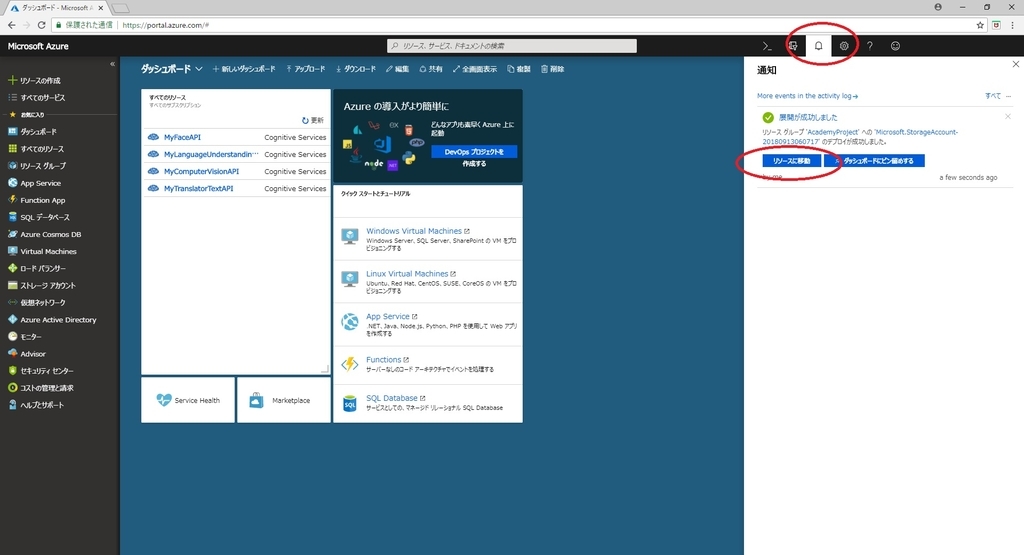Image resolution: width=1024 pixels, height=555 pixels.
Task: Open the AcademyProject resource group link
Action: [833, 132]
